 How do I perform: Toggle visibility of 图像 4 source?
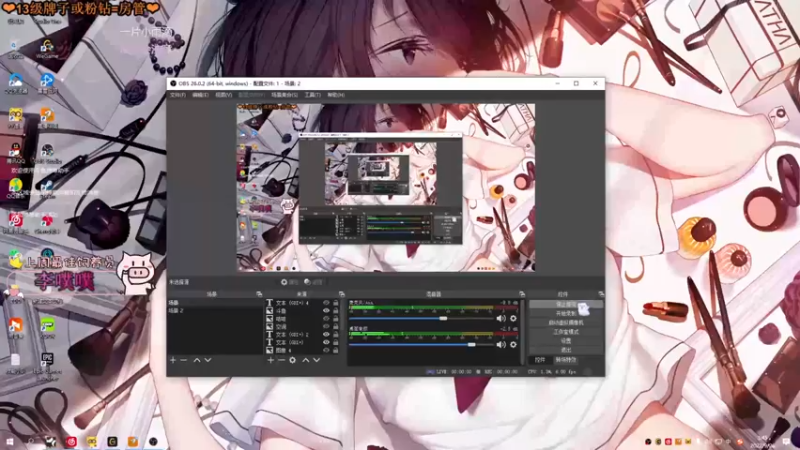click(326, 351)
